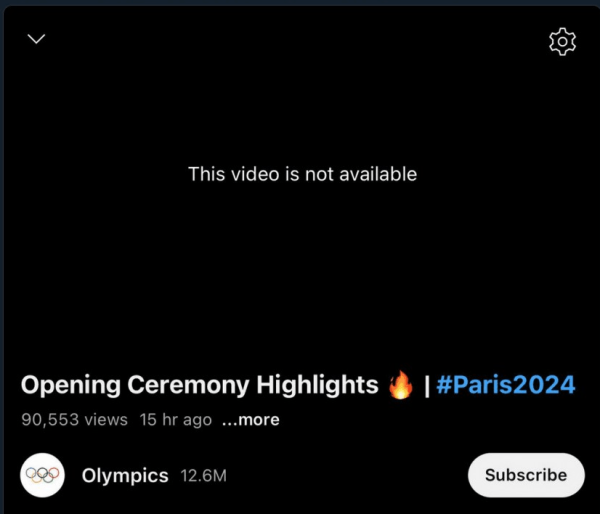
Task: Expand the description with ...more
Action: [x=251, y=420]
